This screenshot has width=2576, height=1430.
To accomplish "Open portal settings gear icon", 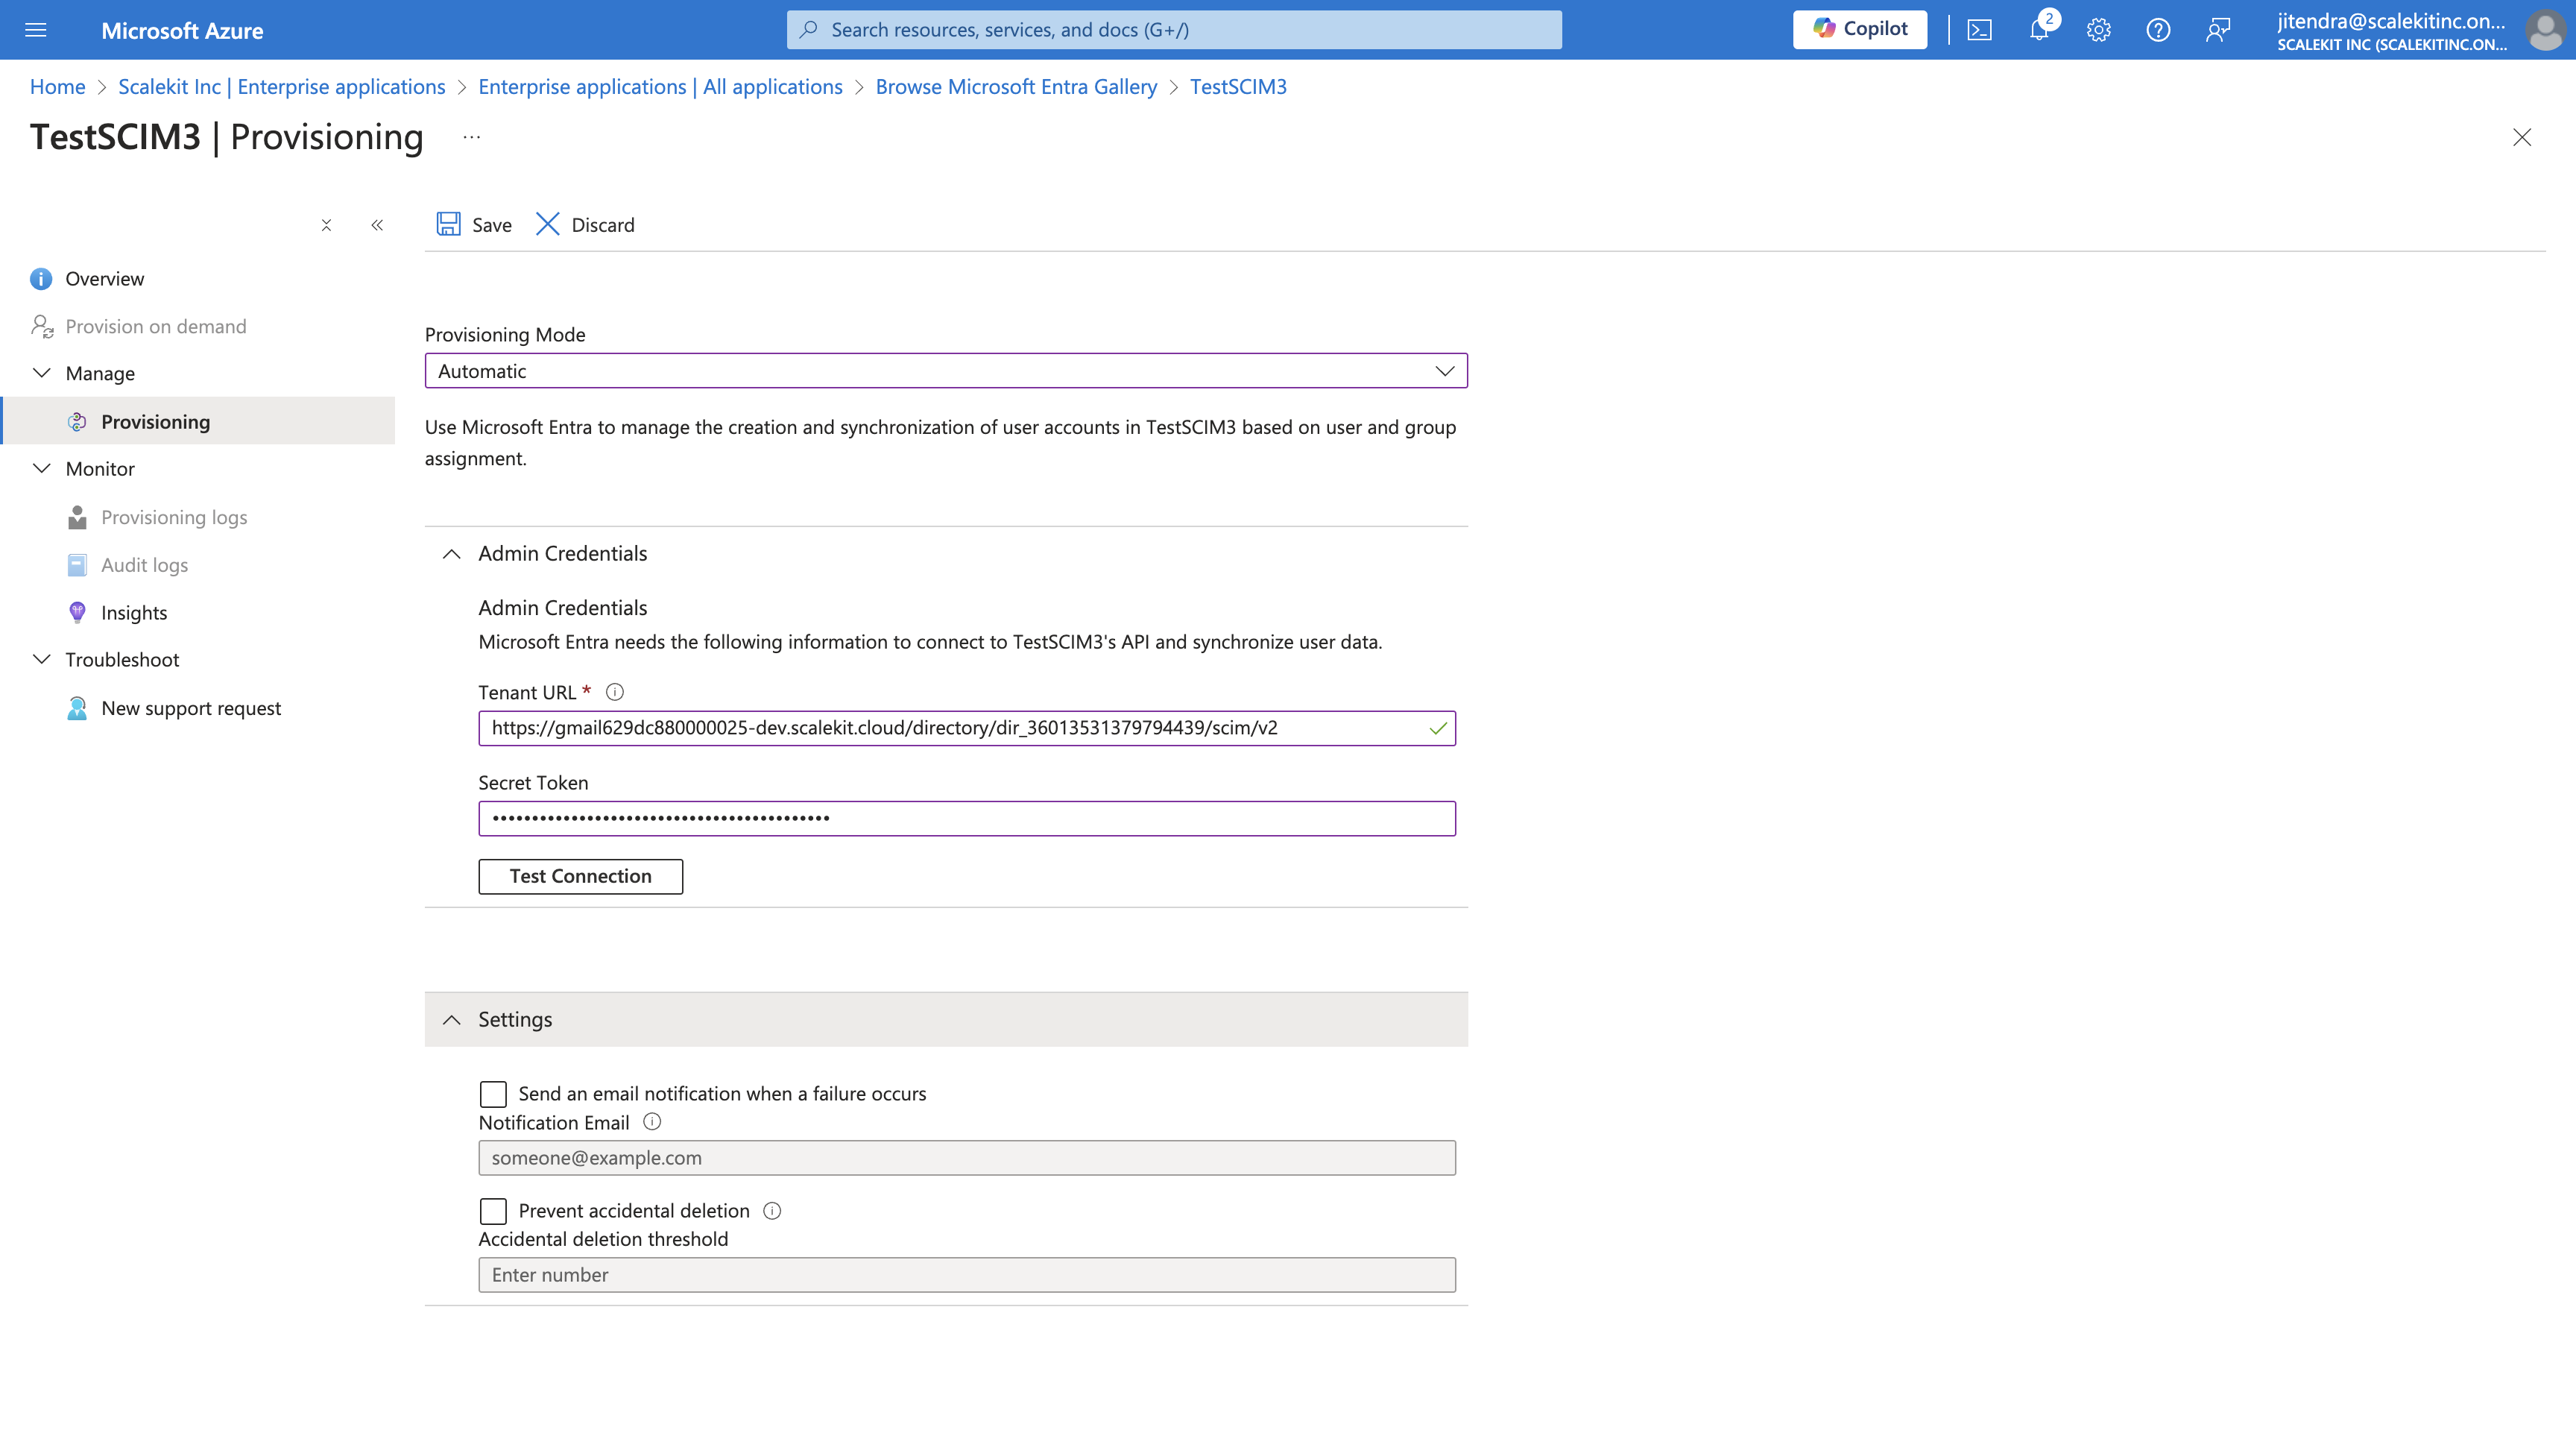I will 2098,30.
